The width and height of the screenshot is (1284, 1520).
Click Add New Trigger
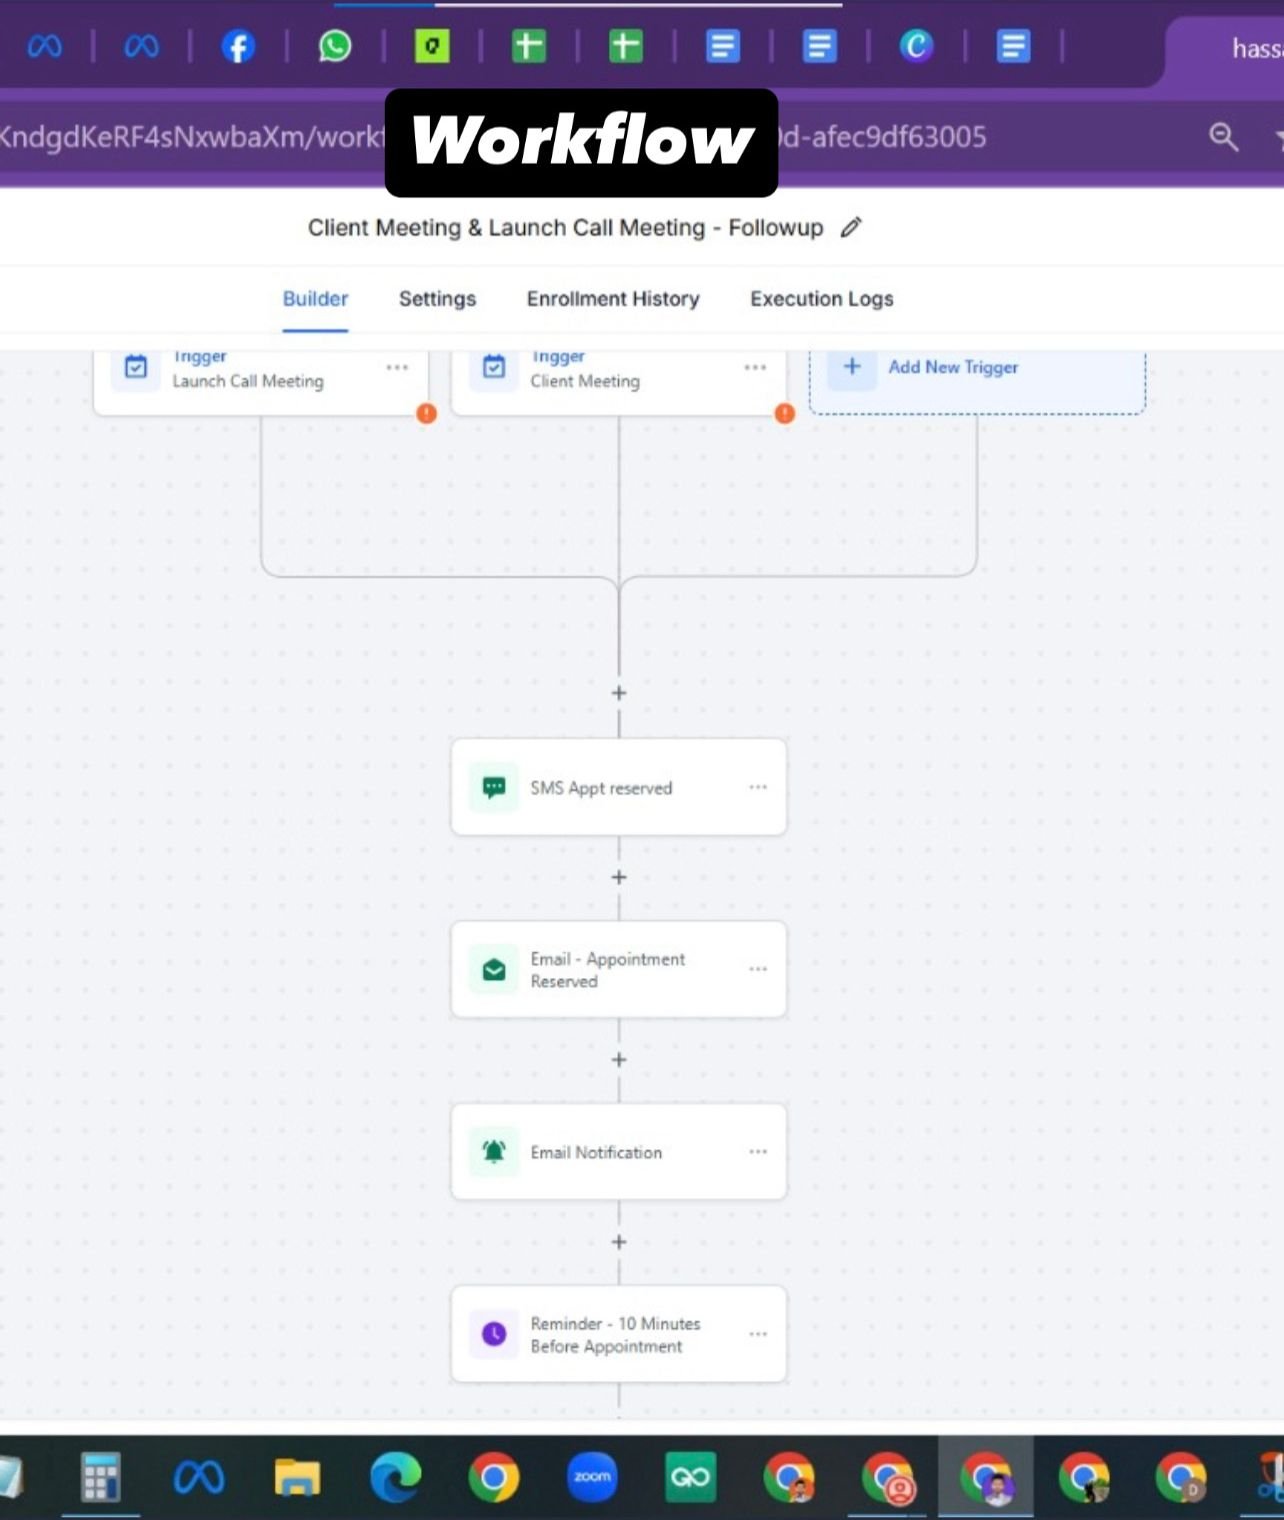click(x=953, y=367)
